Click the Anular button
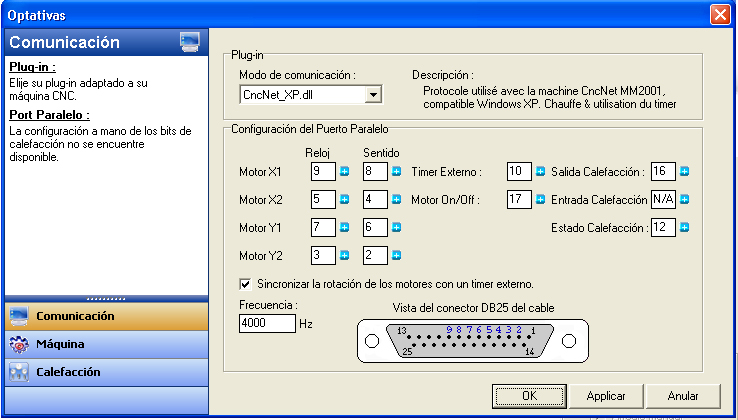 683,395
